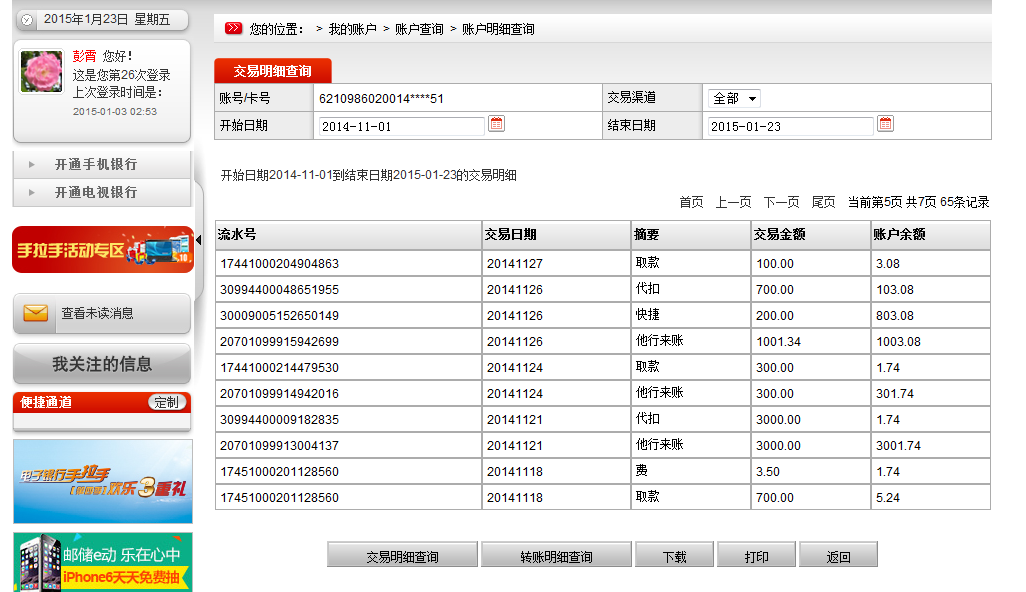Open the iPhone6 lottery advertisement banner
Viewport: 1026px width, 592px height.
[102, 562]
